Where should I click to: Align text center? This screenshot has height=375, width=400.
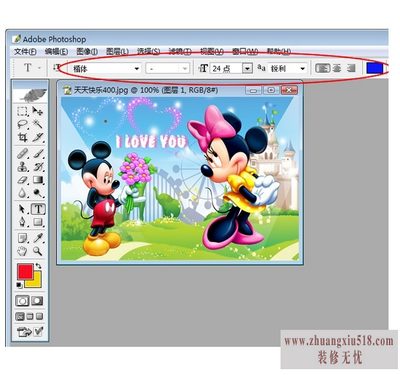coord(337,68)
